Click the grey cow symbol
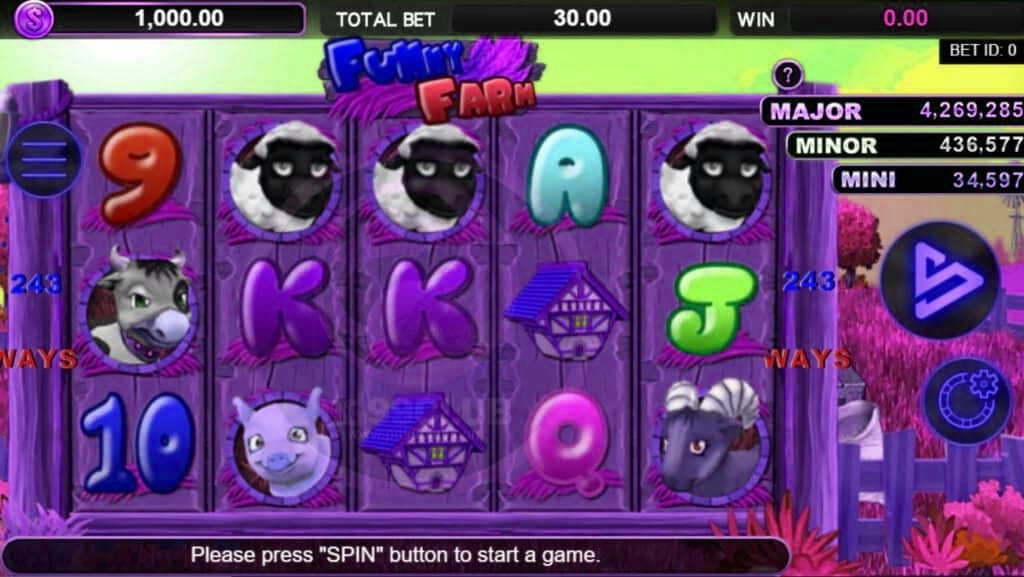Viewport: 1024px width, 577px height. [138, 307]
